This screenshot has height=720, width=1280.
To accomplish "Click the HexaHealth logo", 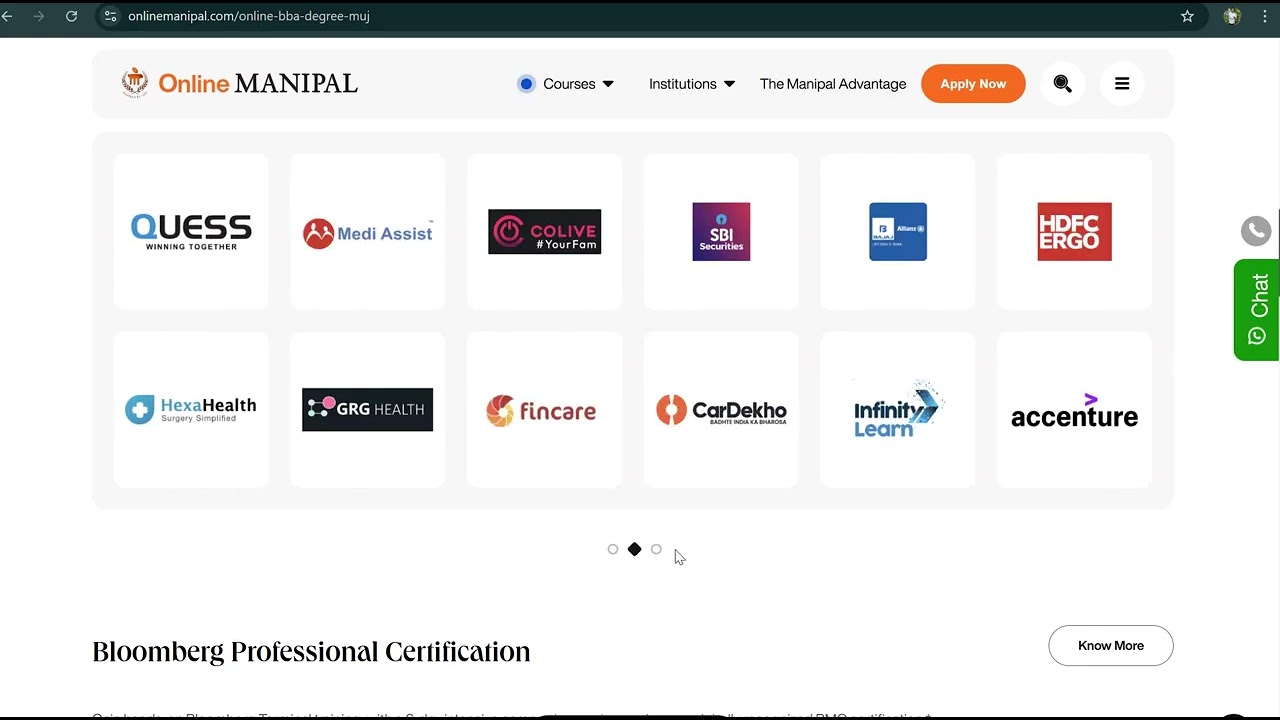I will click(x=191, y=409).
